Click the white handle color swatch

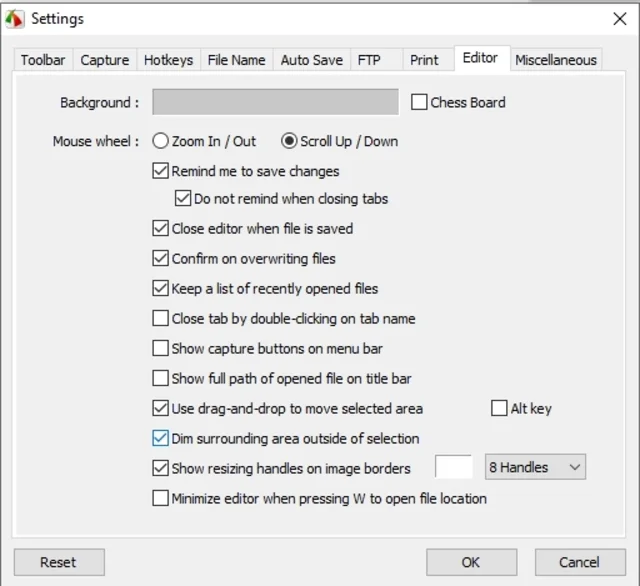point(453,467)
